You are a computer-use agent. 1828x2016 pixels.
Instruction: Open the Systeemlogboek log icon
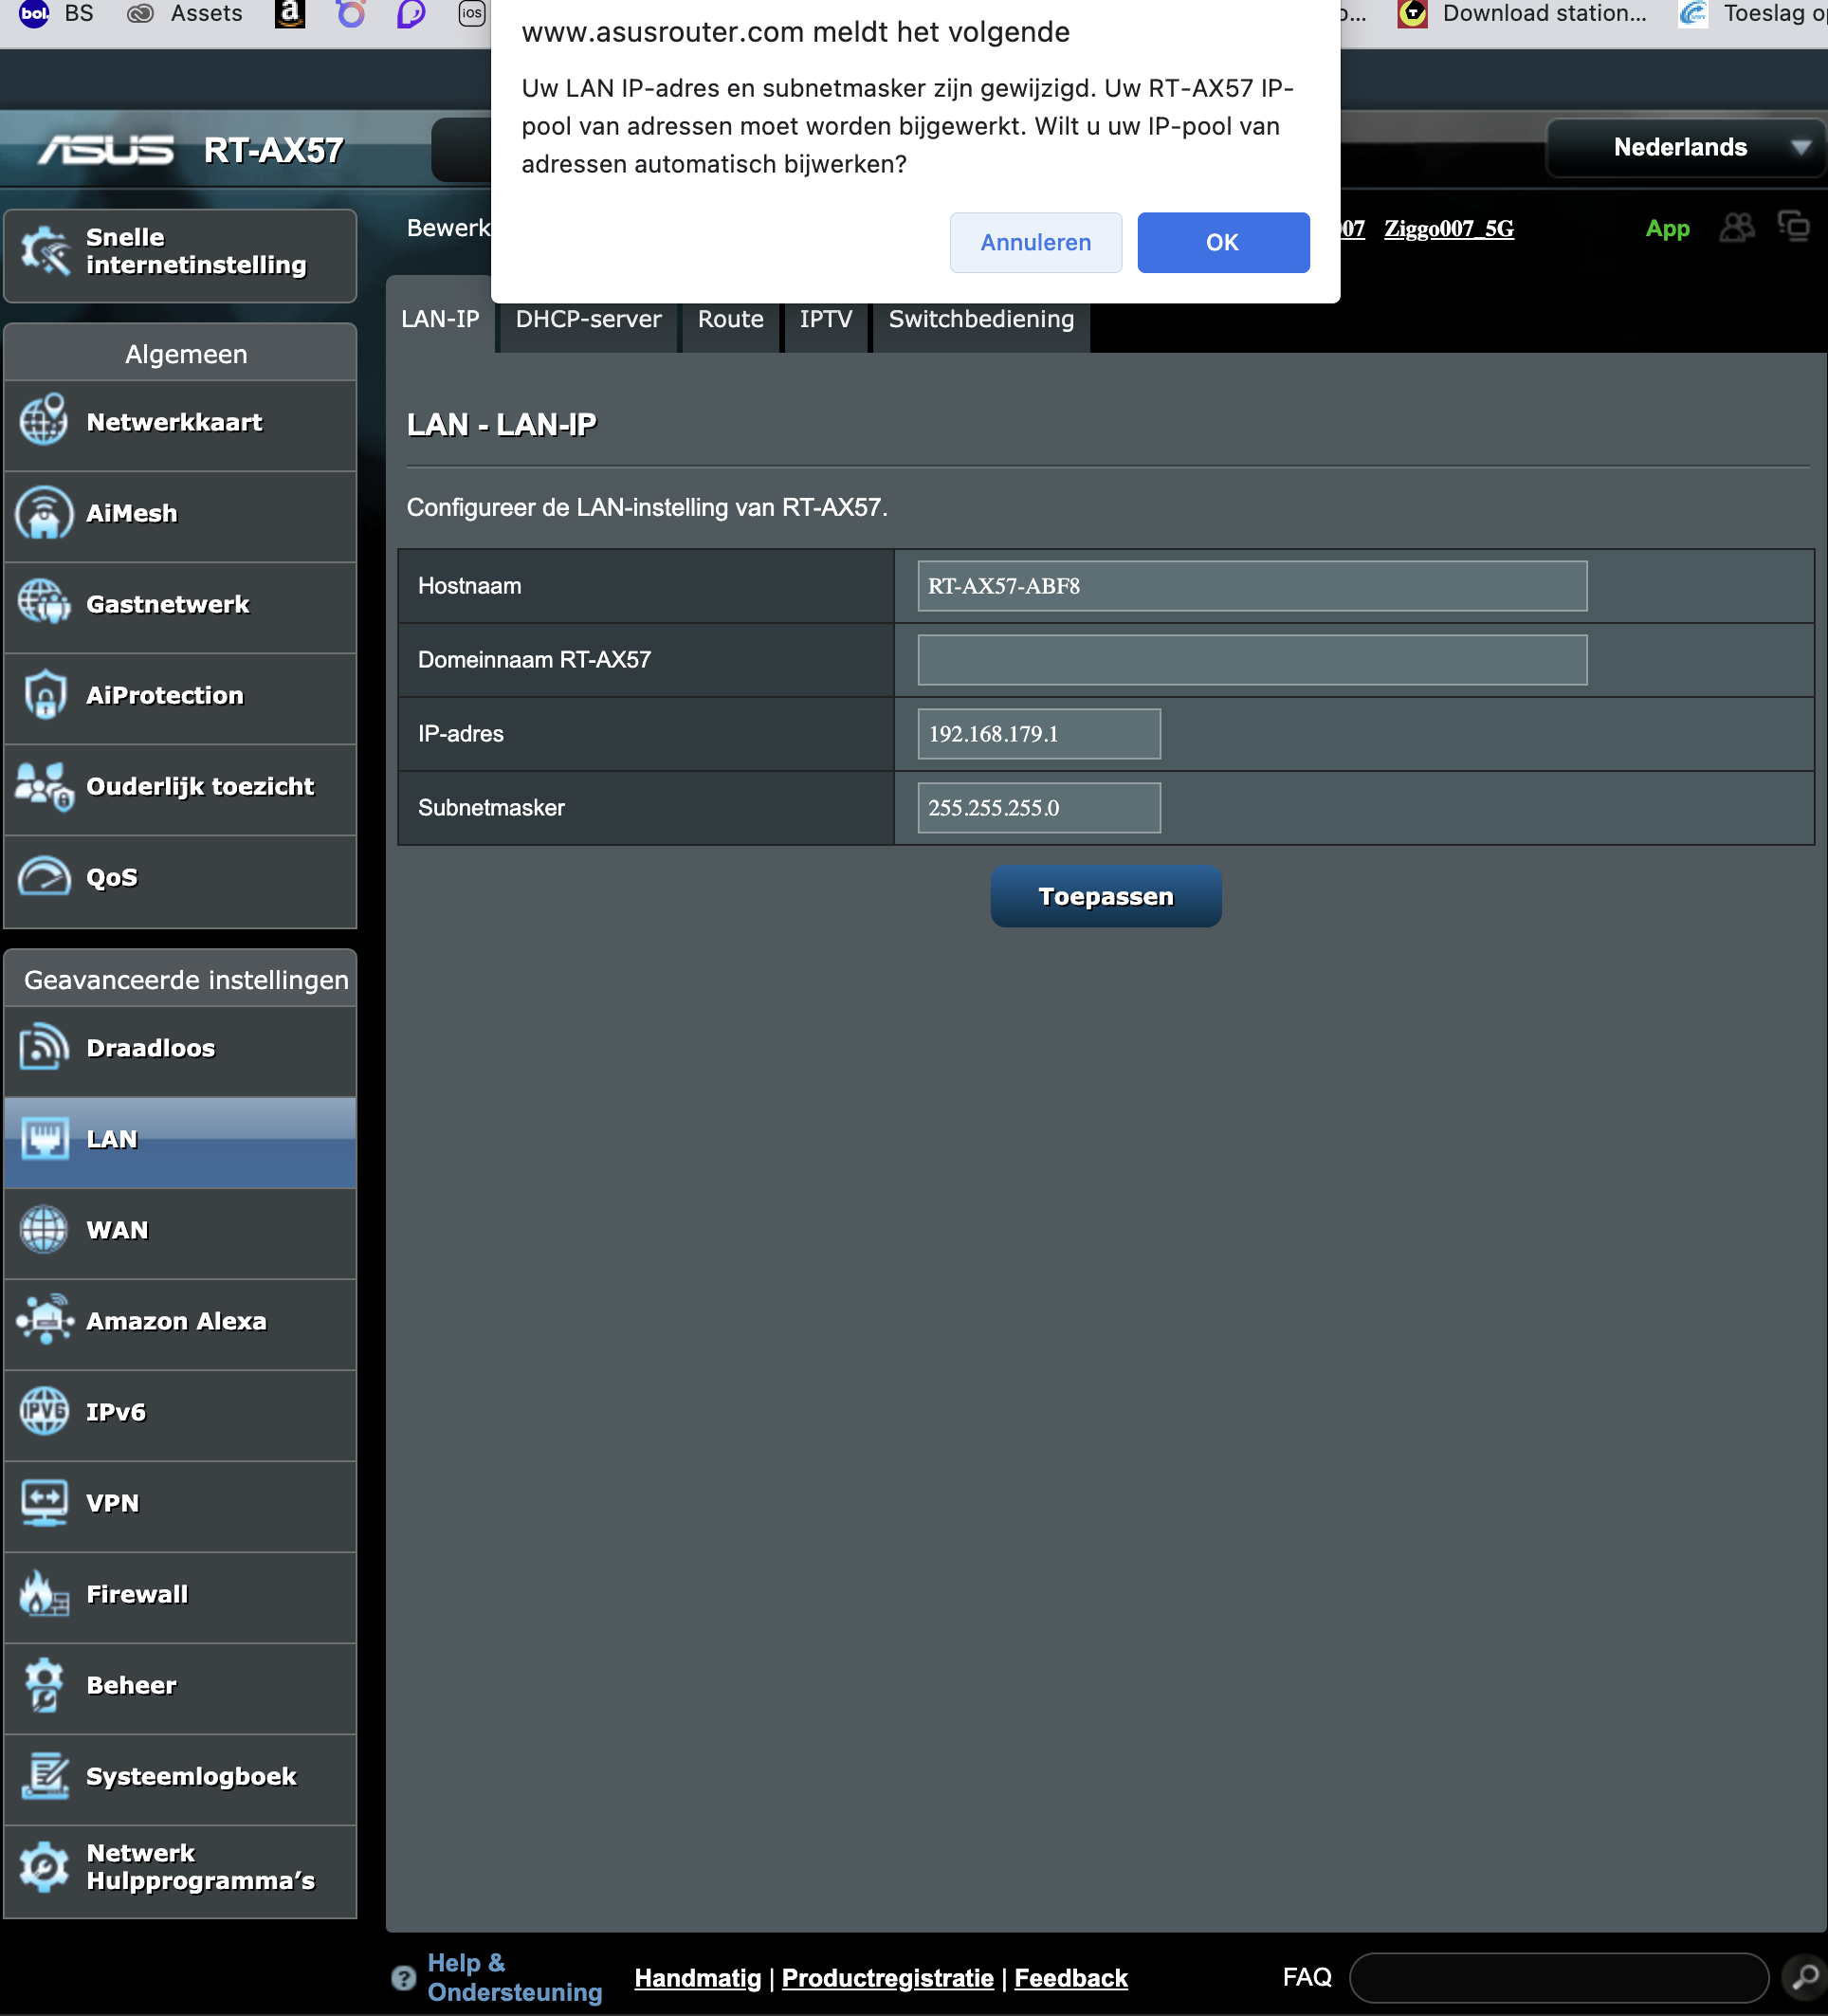[44, 1775]
